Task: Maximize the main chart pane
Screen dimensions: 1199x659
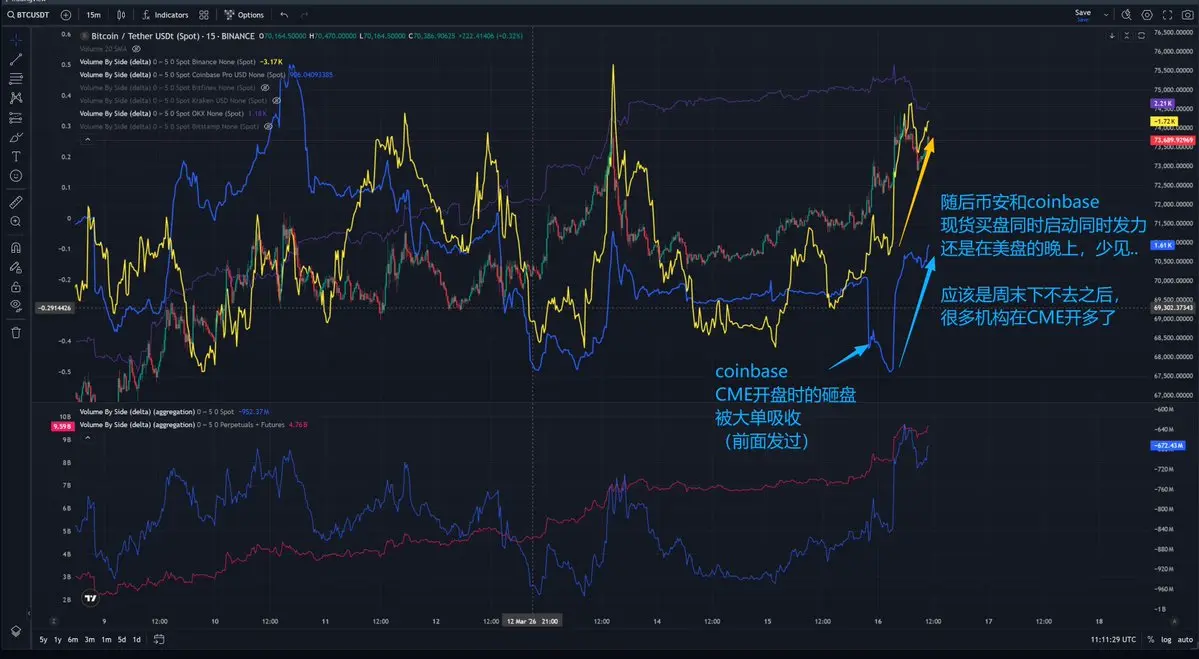Action: (1142, 36)
